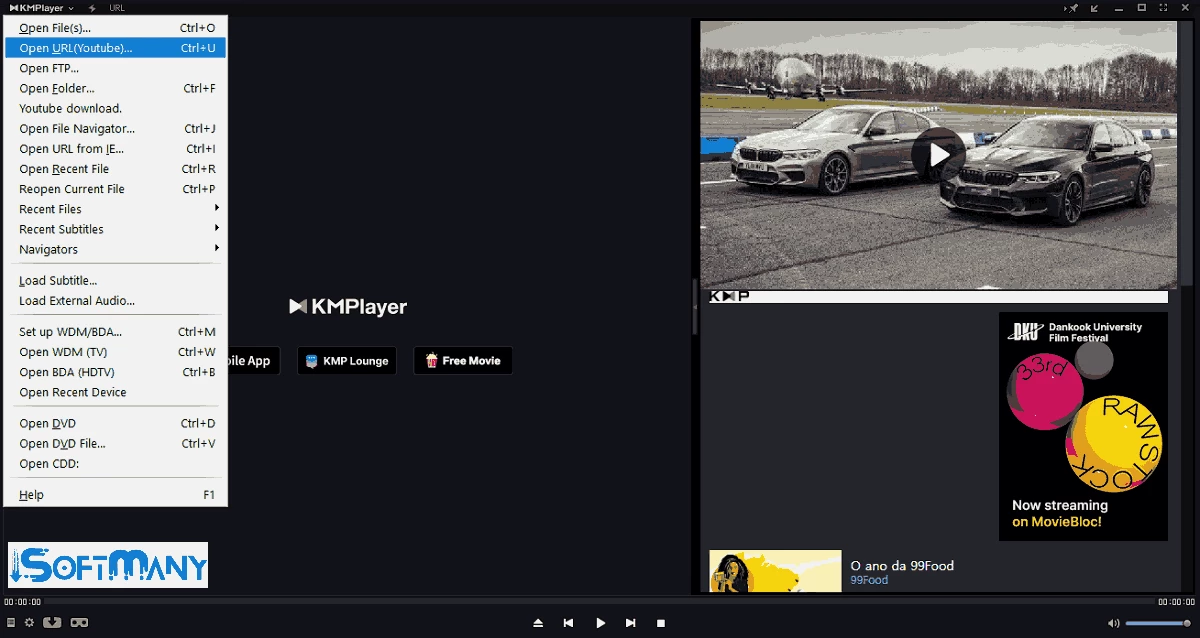Open the settings gear in bottom bar
The width and height of the screenshot is (1200, 638).
(x=29, y=623)
